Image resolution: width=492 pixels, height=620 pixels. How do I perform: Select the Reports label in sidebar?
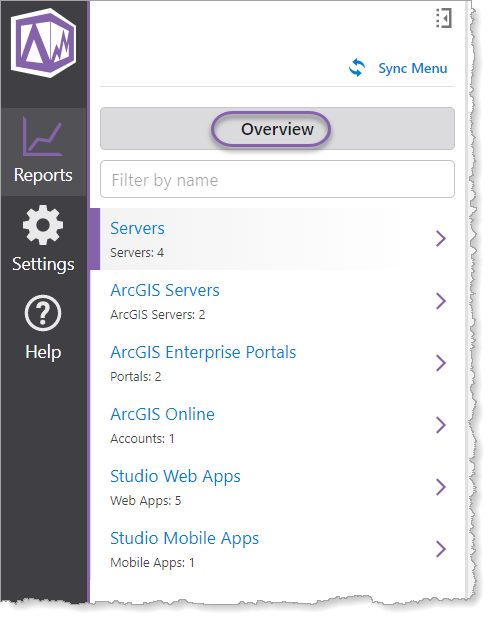(43, 175)
